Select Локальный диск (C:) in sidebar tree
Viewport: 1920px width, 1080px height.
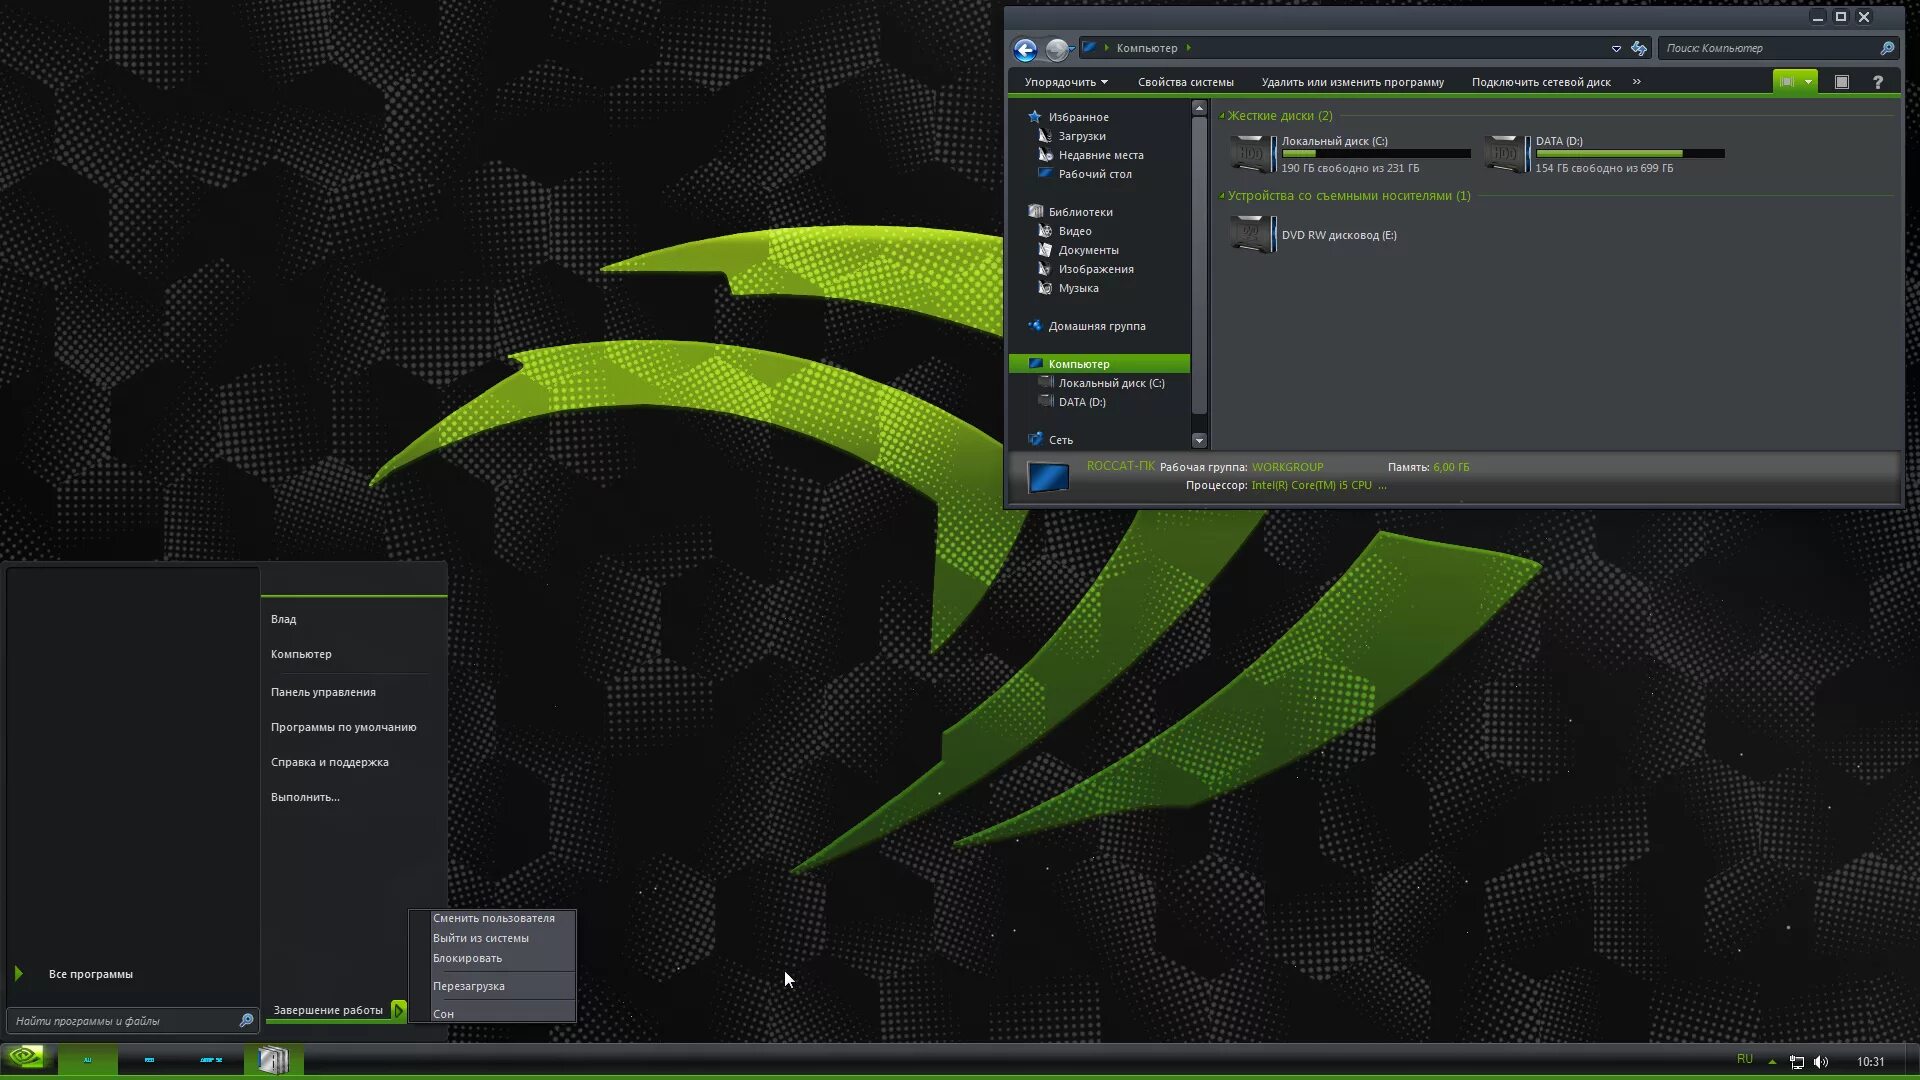click(x=1111, y=383)
